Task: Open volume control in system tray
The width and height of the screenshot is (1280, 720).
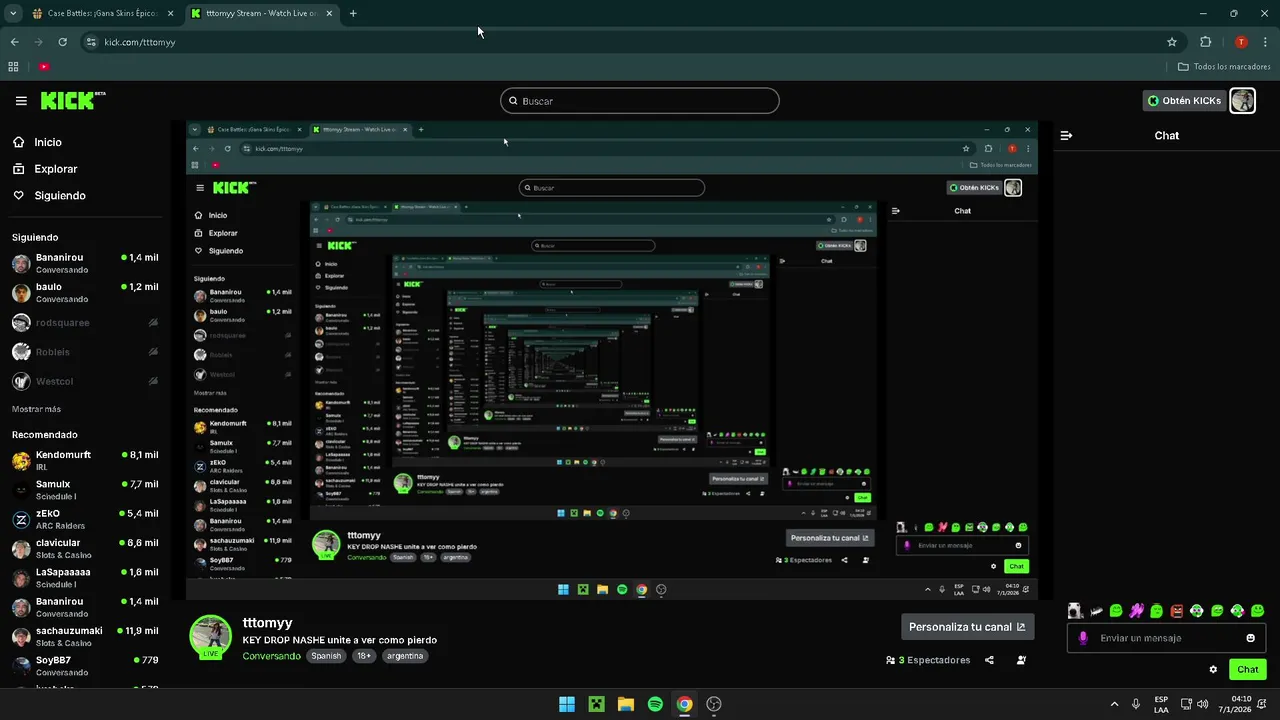Action: pos(1203,704)
